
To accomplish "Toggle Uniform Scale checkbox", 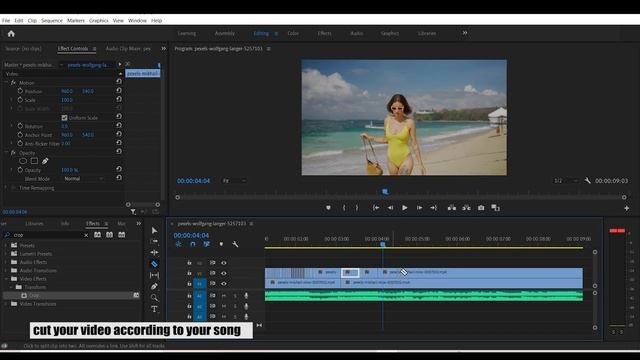I will 64,118.
